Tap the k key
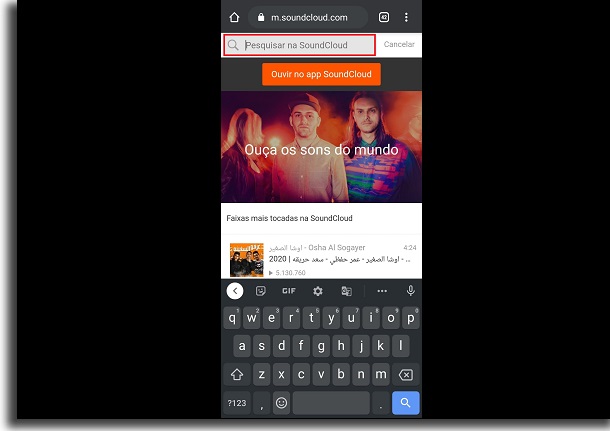The image size is (610, 431). tap(381, 346)
